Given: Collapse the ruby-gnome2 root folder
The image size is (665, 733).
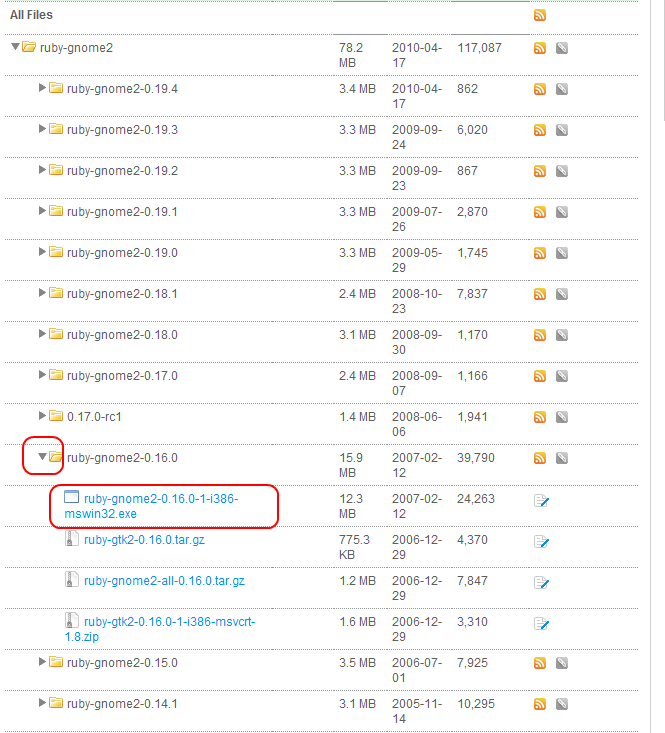Looking at the screenshot, I should (x=15, y=47).
